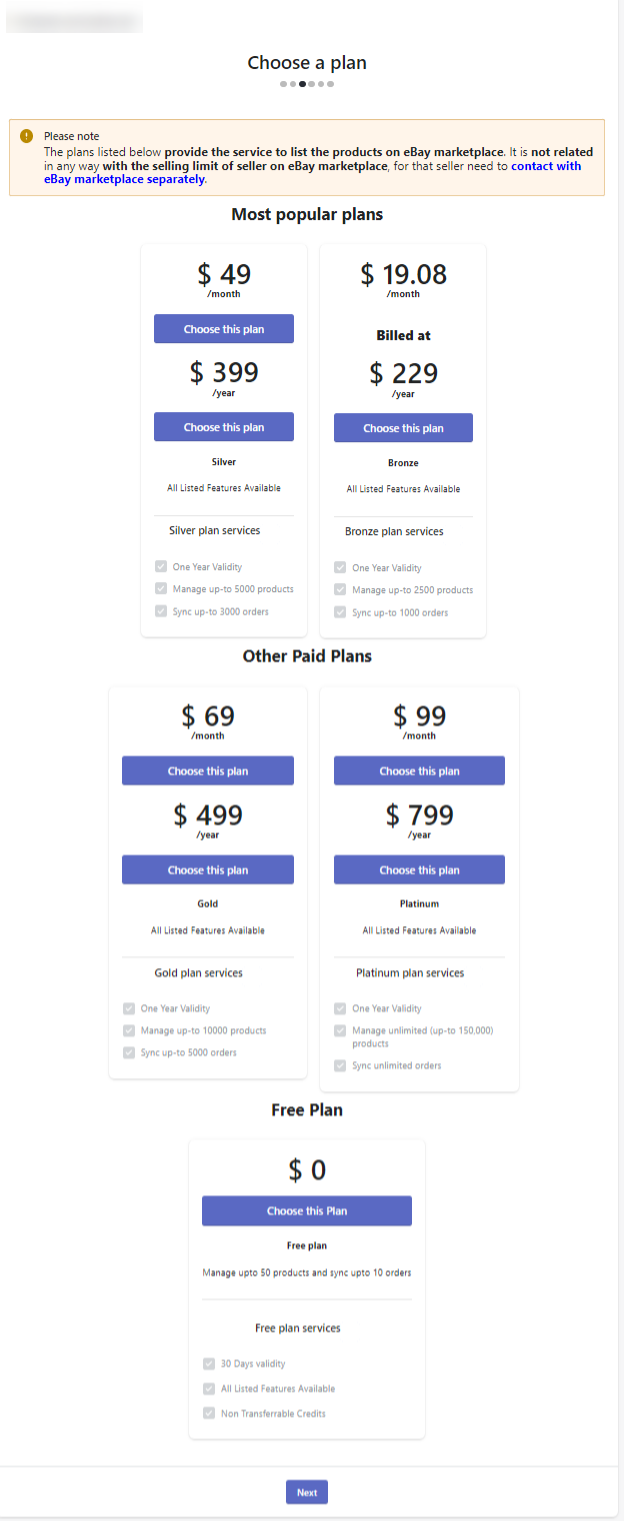
Task: Toggle Non Transferrable Credits checkbox
Action: click(208, 1413)
